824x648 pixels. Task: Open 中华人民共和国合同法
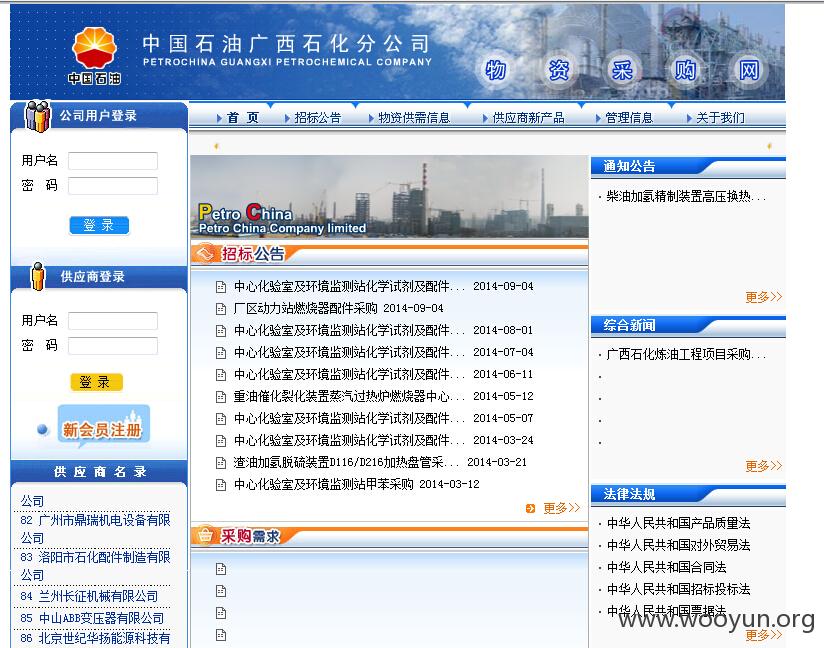click(x=666, y=568)
